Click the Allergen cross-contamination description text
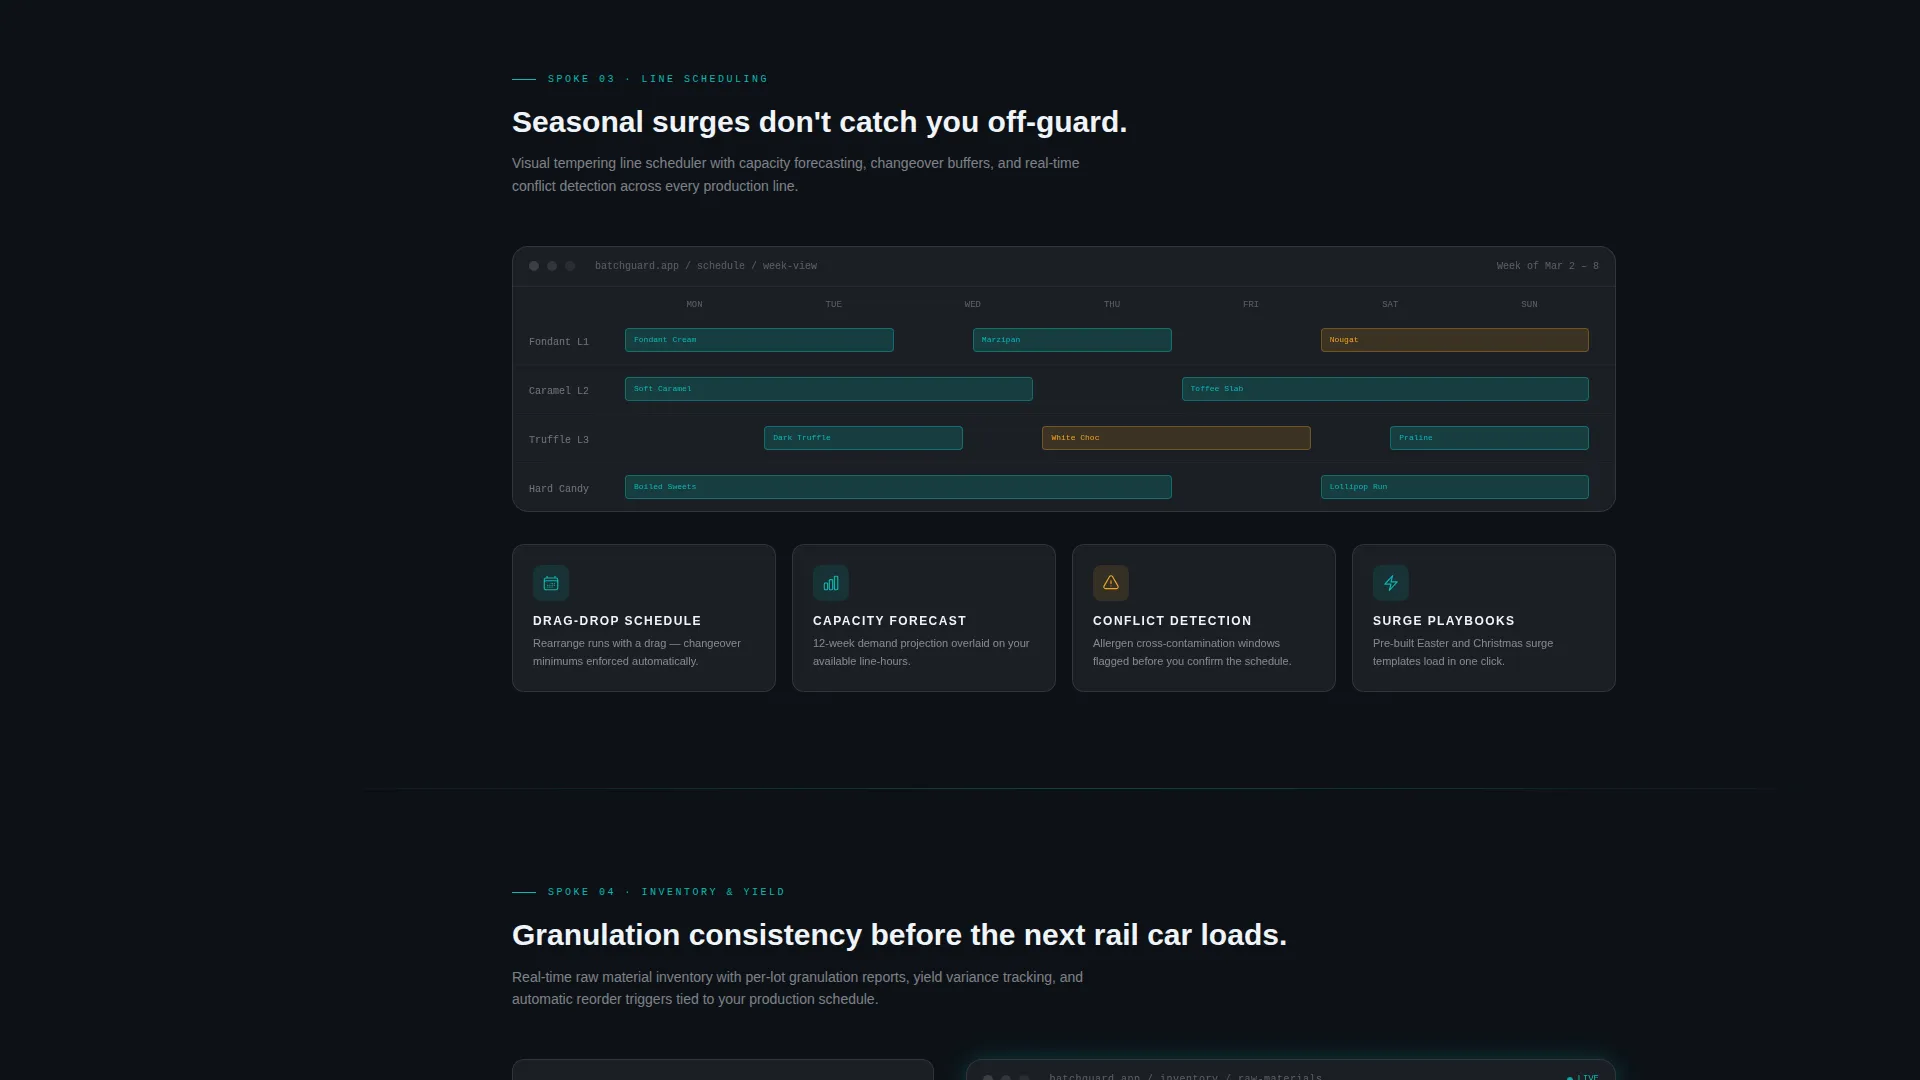 (x=1192, y=652)
